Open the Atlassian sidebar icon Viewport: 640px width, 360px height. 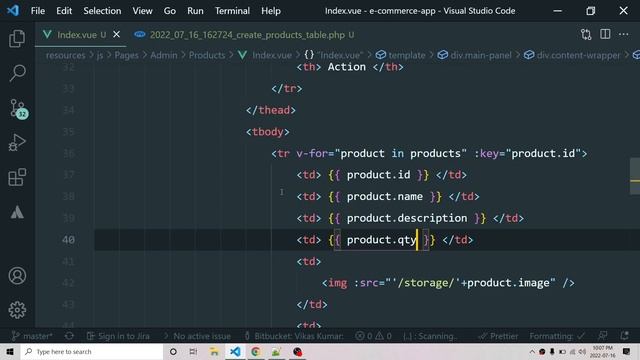[x=17, y=212]
